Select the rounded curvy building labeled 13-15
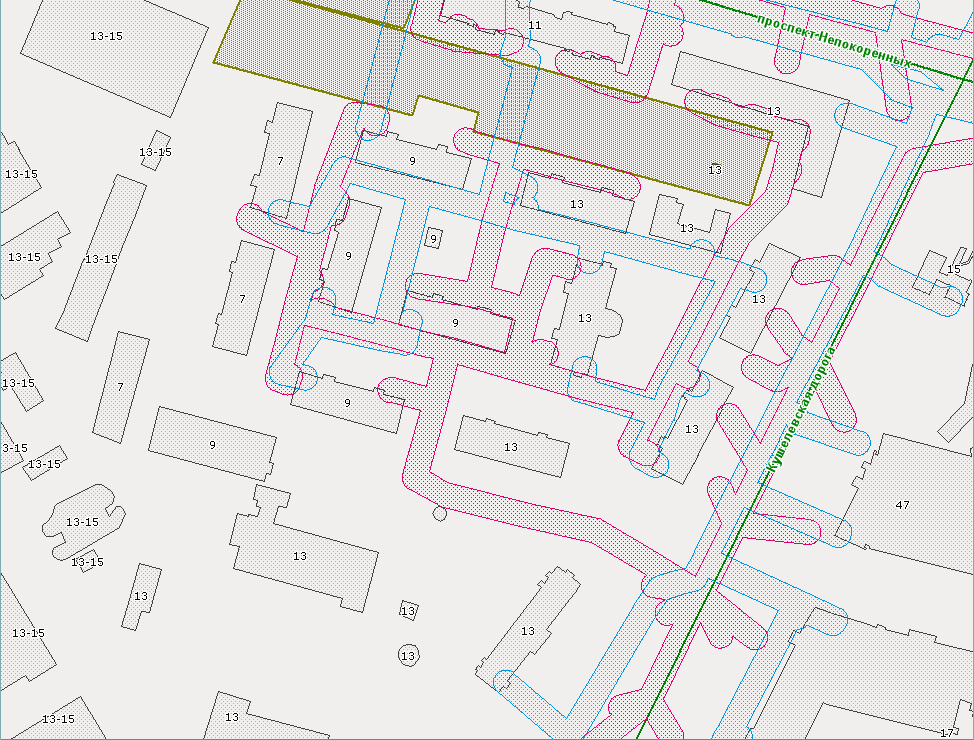 (80, 520)
